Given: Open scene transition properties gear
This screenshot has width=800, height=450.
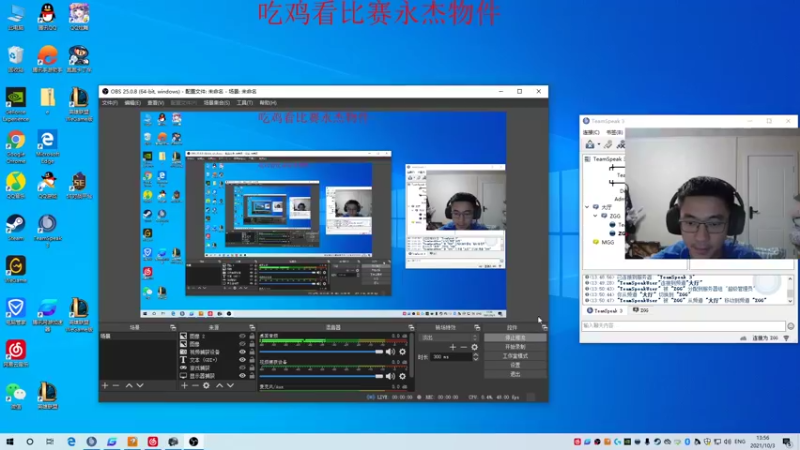Looking at the screenshot, I should coord(474,347).
